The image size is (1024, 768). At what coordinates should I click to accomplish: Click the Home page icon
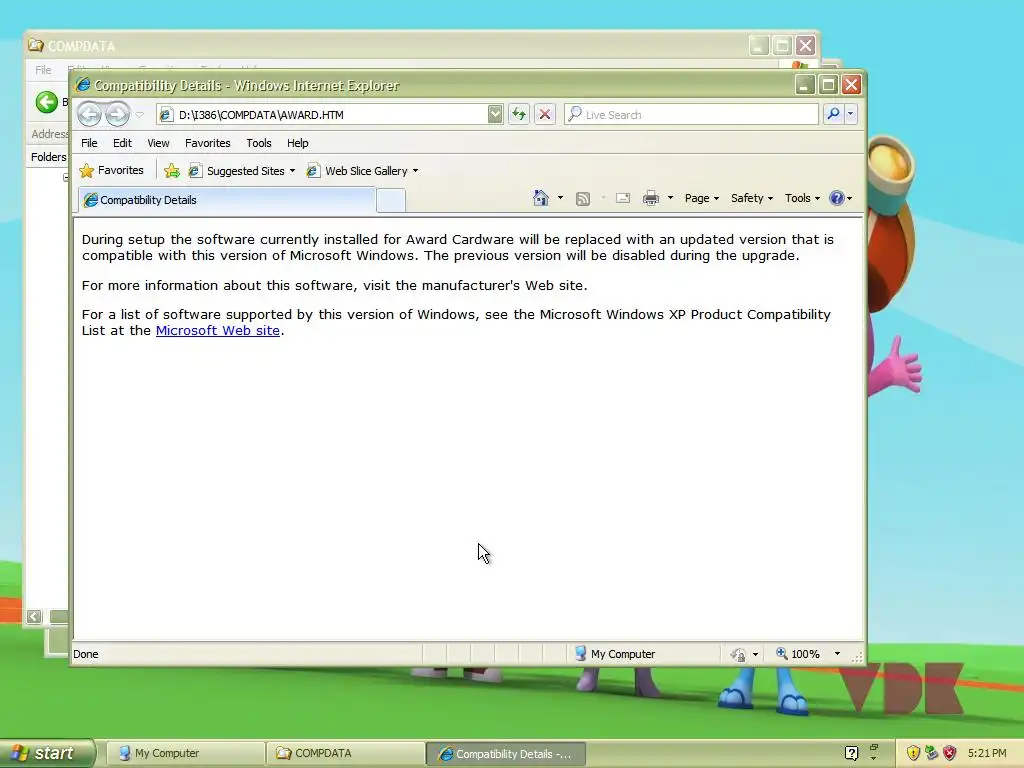click(541, 198)
